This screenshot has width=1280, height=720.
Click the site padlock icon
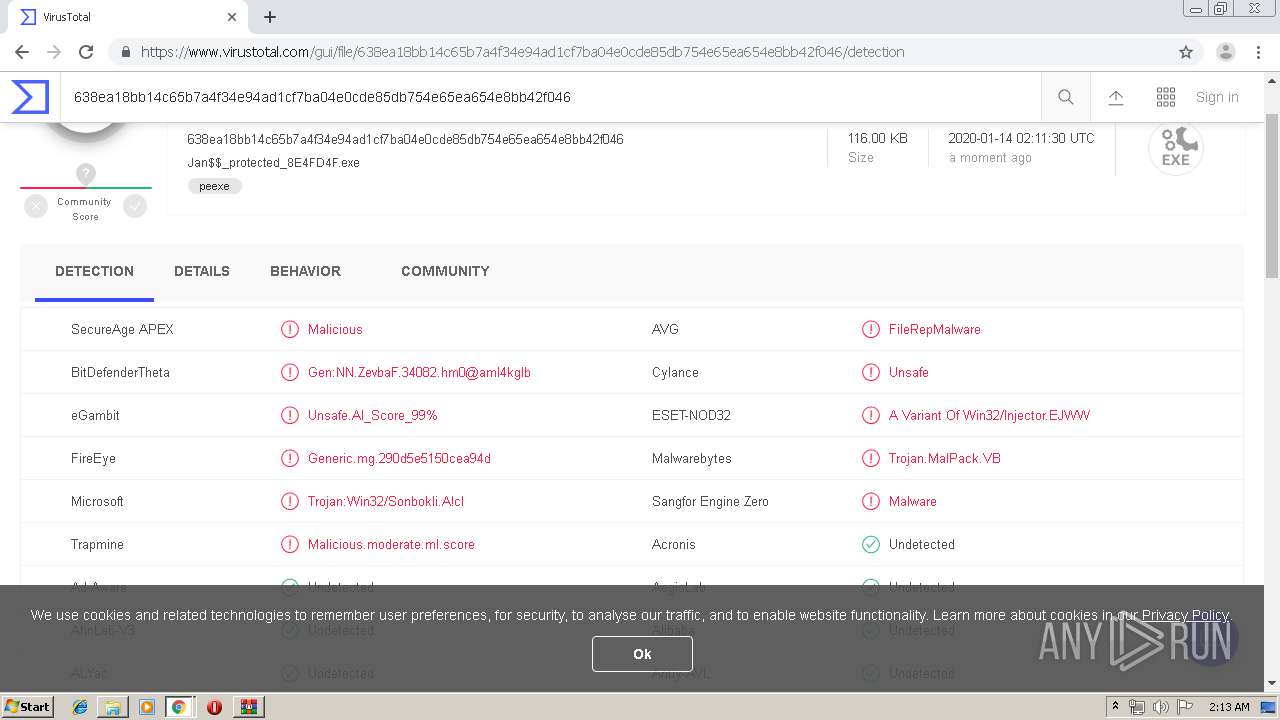[125, 52]
